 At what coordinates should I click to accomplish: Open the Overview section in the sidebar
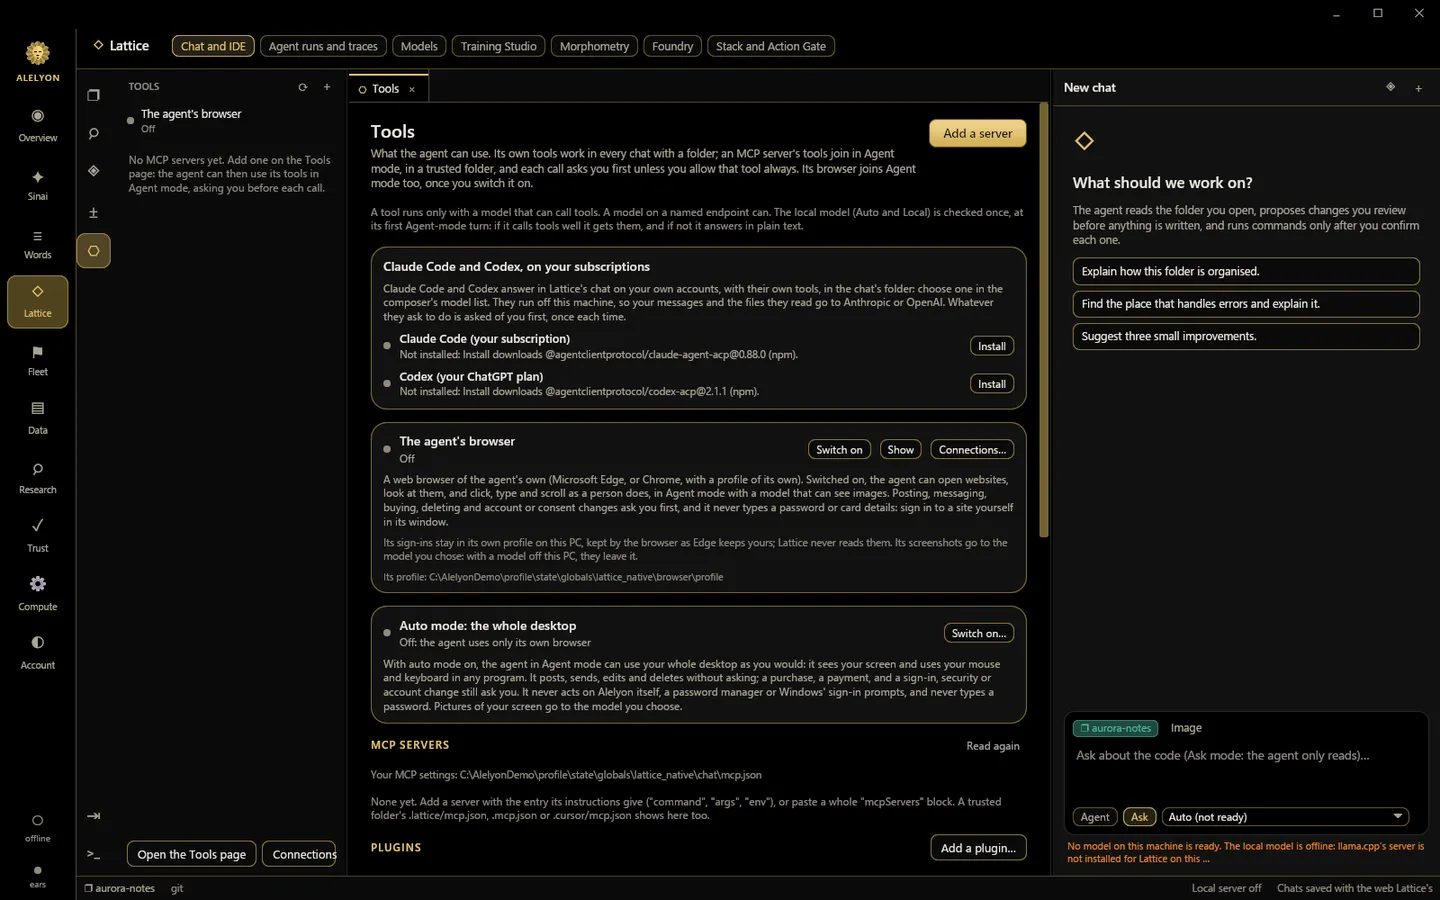(38, 126)
